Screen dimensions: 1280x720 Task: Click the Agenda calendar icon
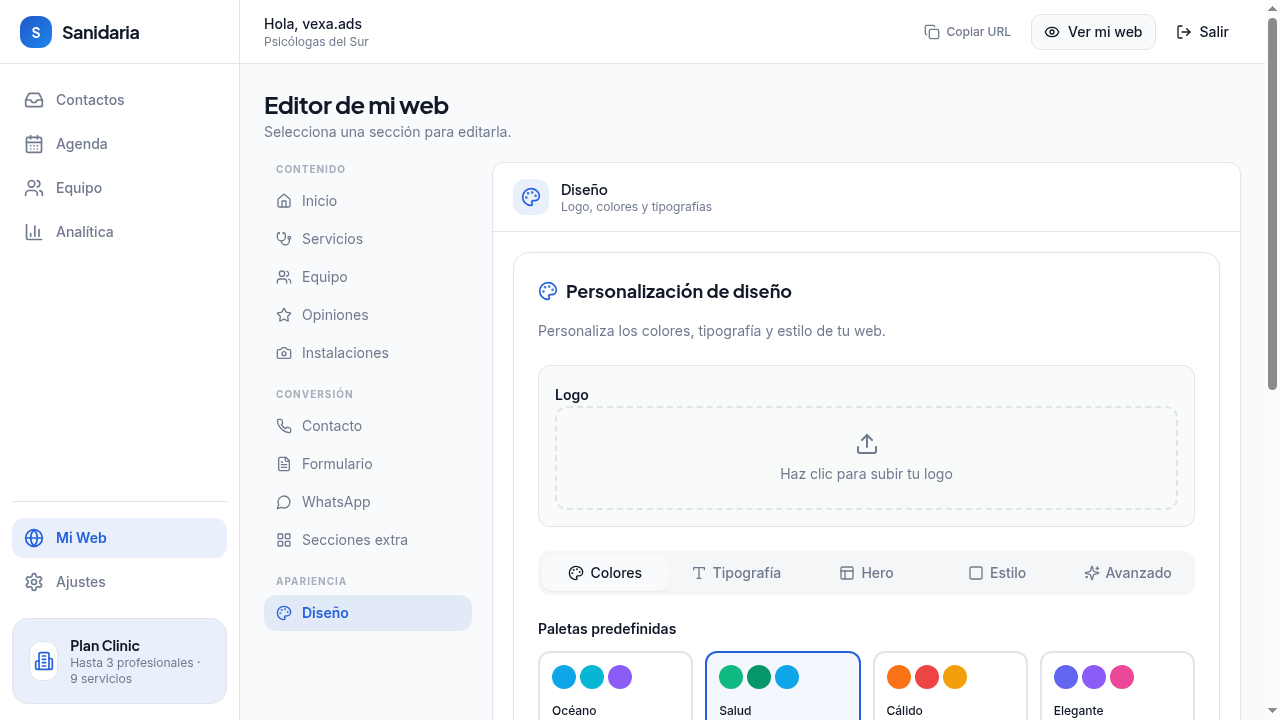tap(34, 144)
